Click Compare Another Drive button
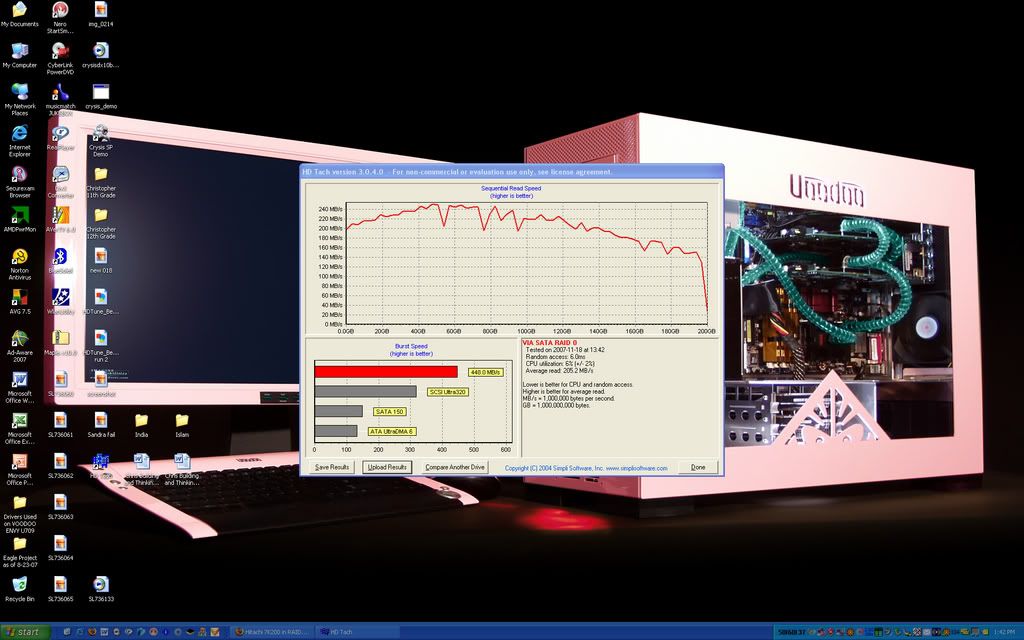 455,467
